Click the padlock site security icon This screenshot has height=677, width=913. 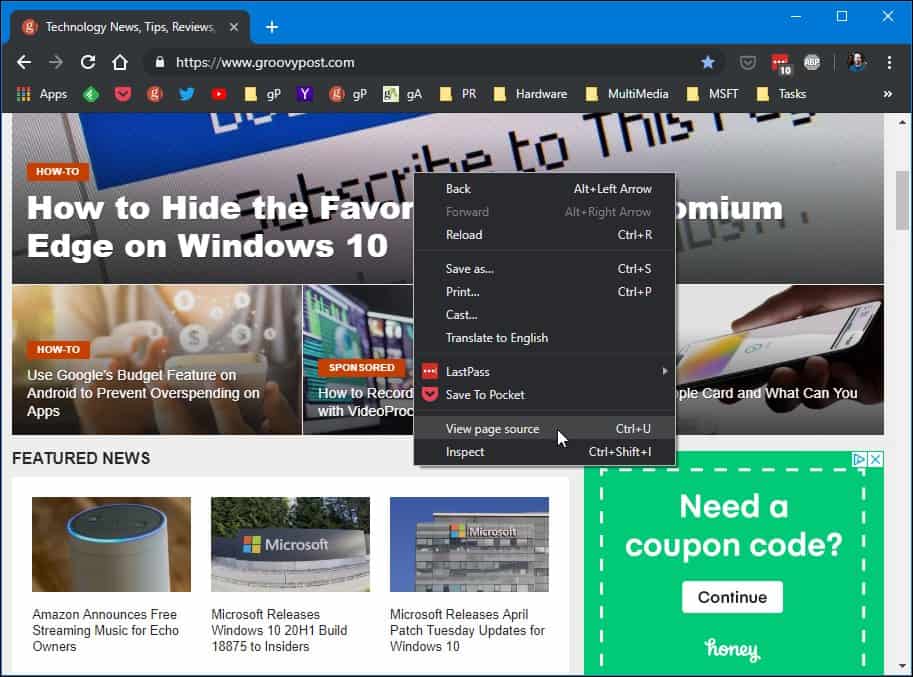point(160,62)
